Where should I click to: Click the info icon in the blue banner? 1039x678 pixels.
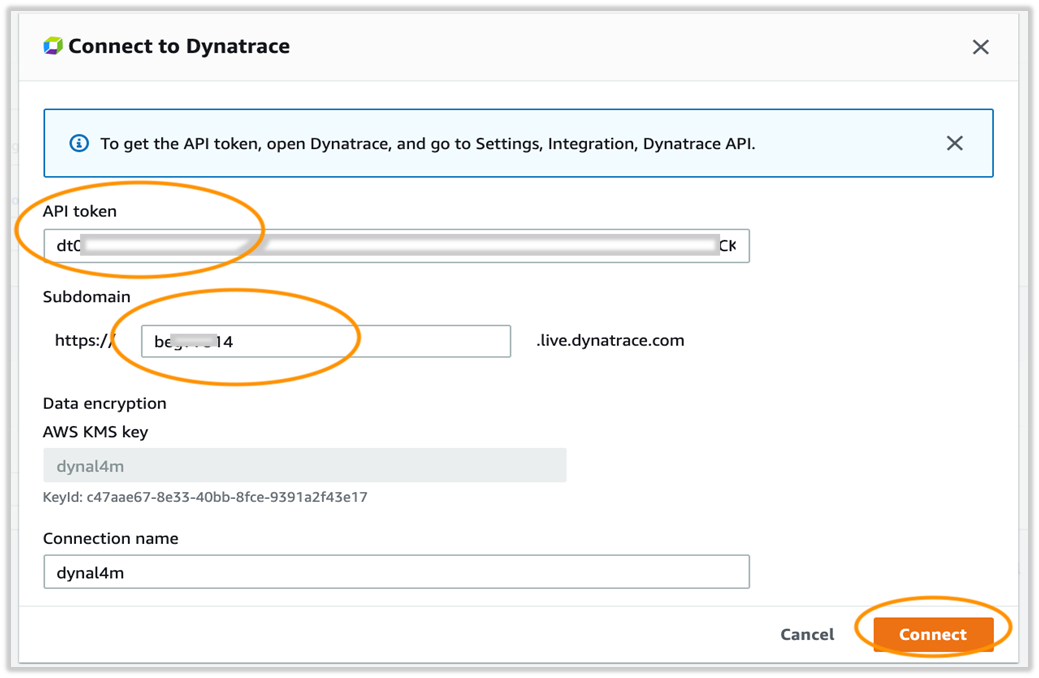[79, 143]
